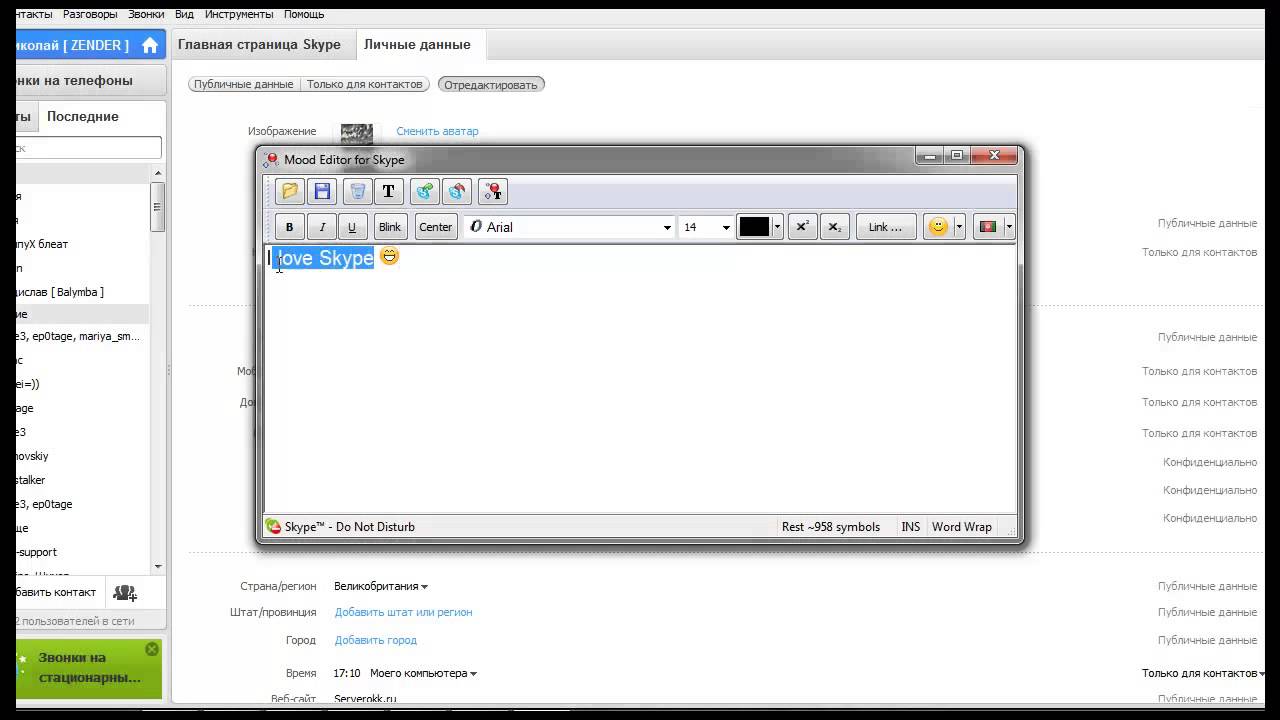This screenshot has width=1280, height=720.
Task: Toggle Center alignment
Action: tap(435, 227)
